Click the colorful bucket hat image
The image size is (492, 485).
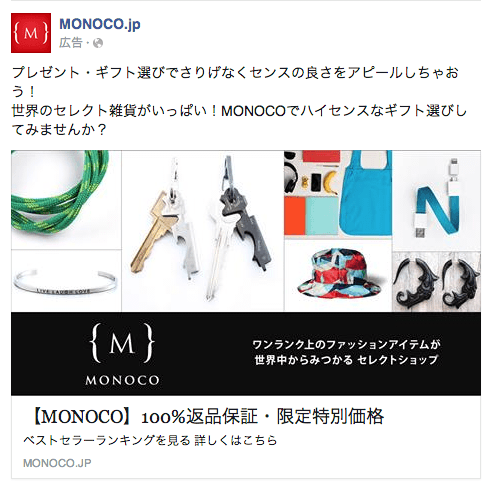coord(338,275)
